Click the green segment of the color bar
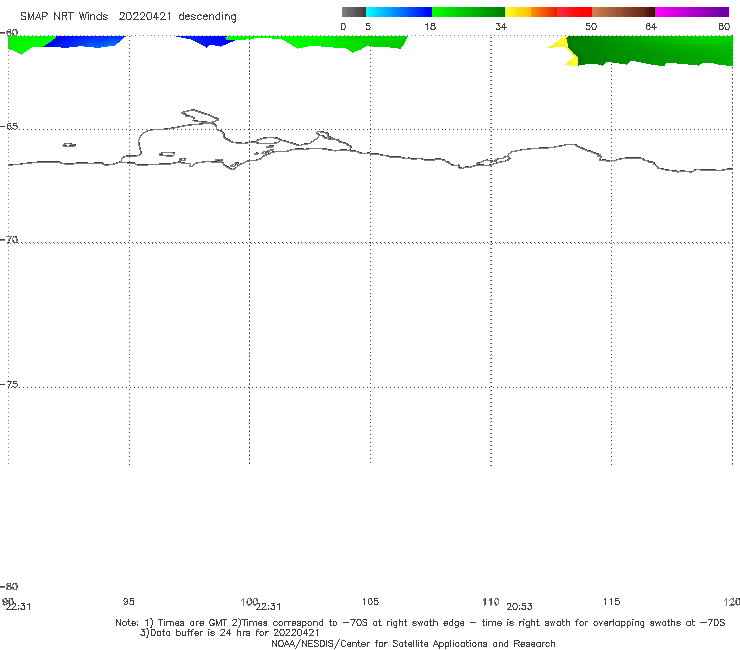 468,12
